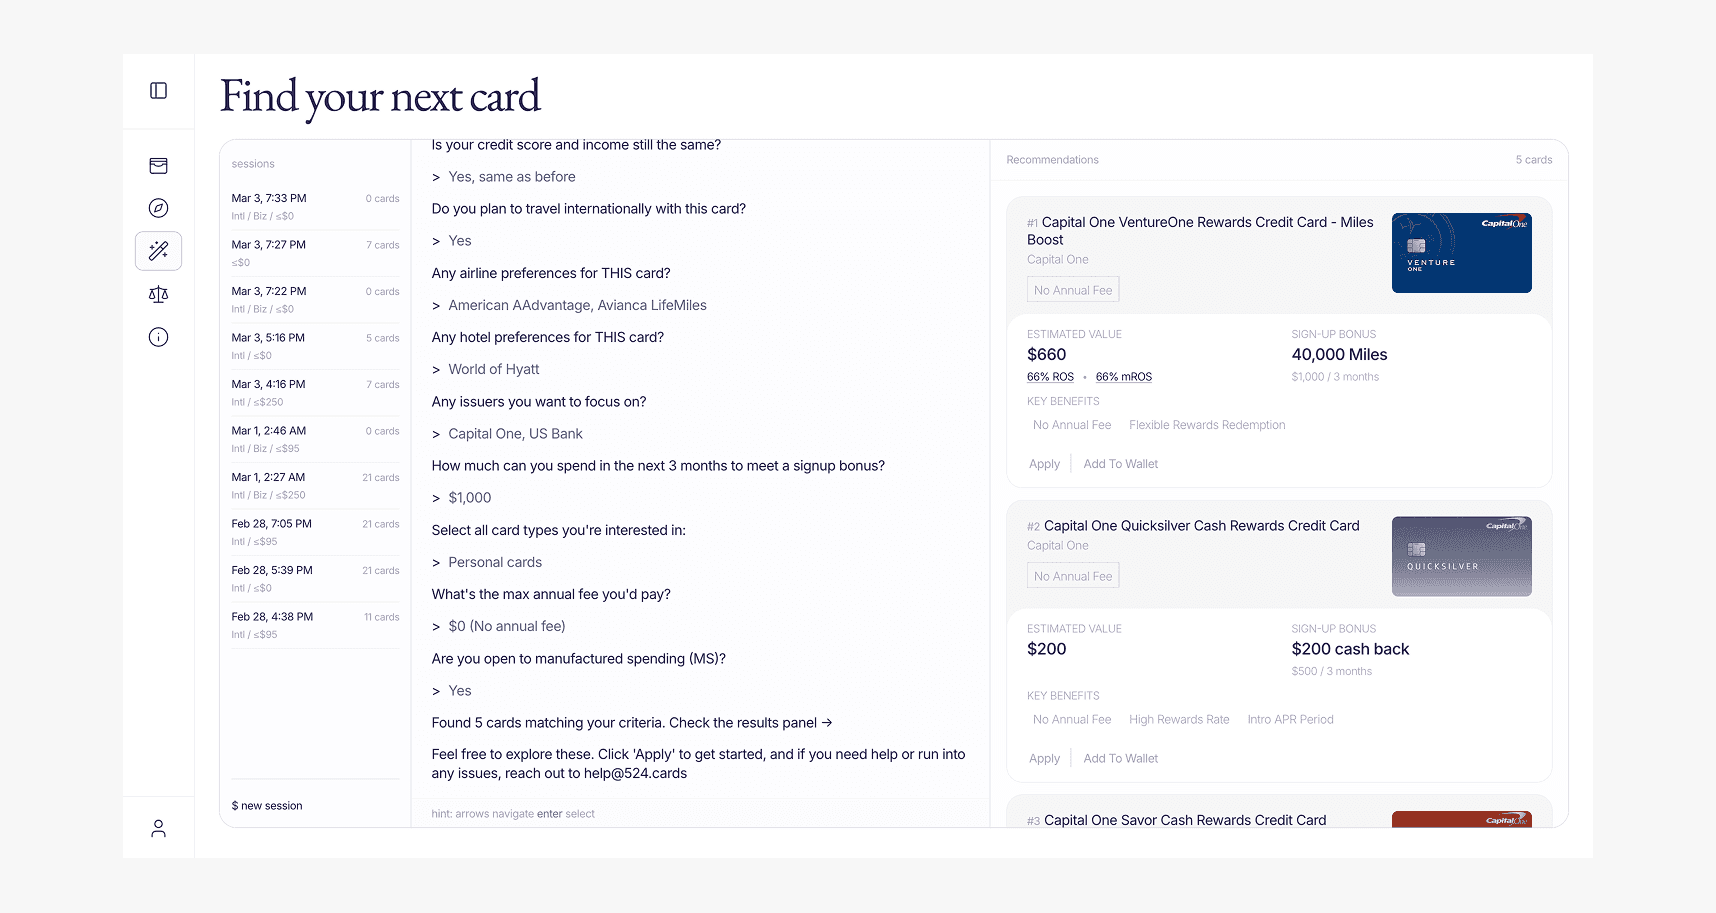This screenshot has height=913, width=1716.
Task: Click the Quicksilver card image
Action: pyautogui.click(x=1461, y=556)
